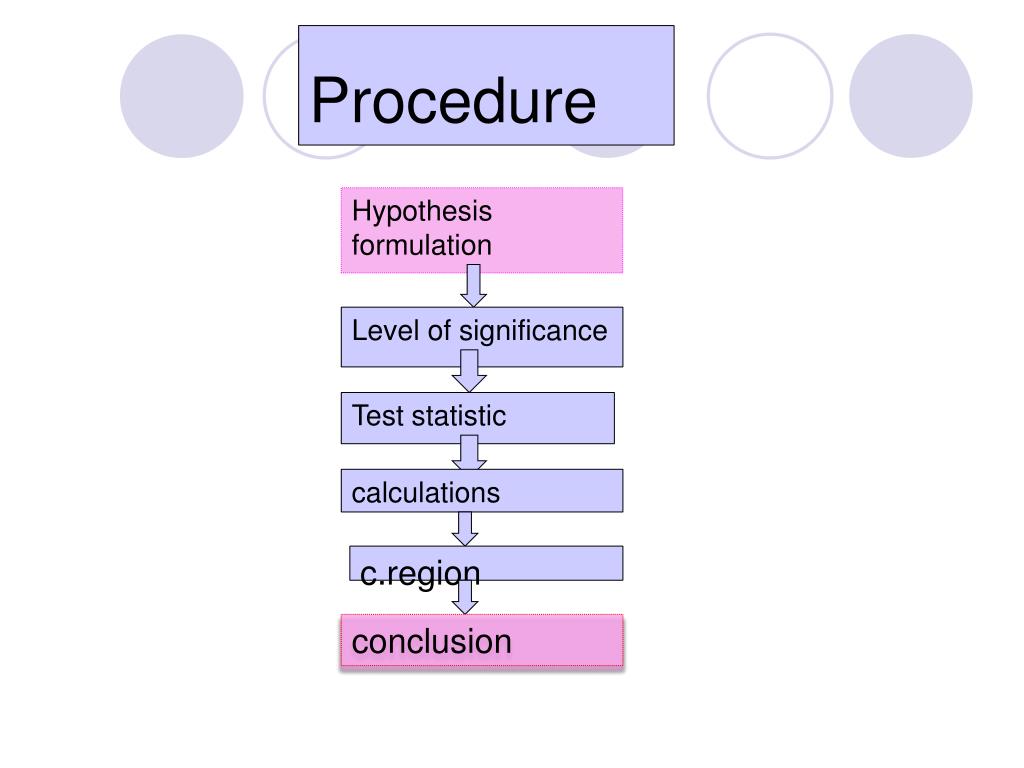1024x768 pixels.
Task: Click the pink conclusion box
Action: pyautogui.click(x=481, y=641)
